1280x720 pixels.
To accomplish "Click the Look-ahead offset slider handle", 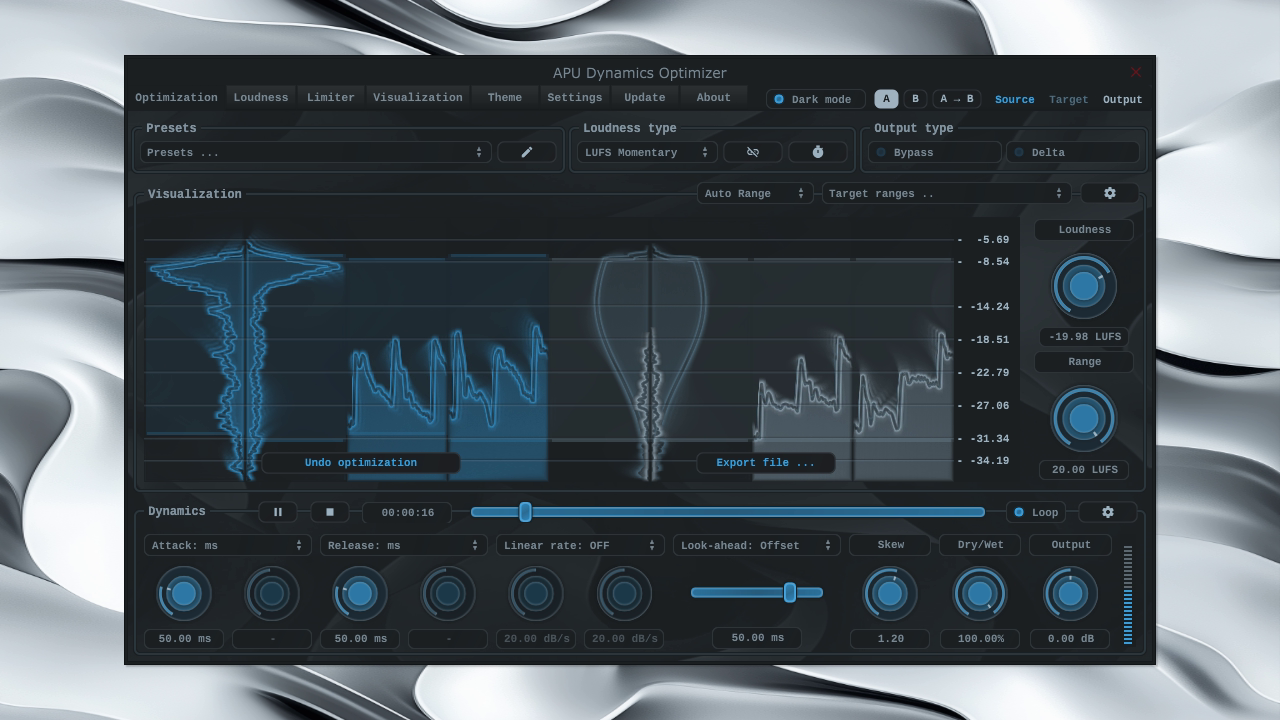I will click(x=789, y=592).
